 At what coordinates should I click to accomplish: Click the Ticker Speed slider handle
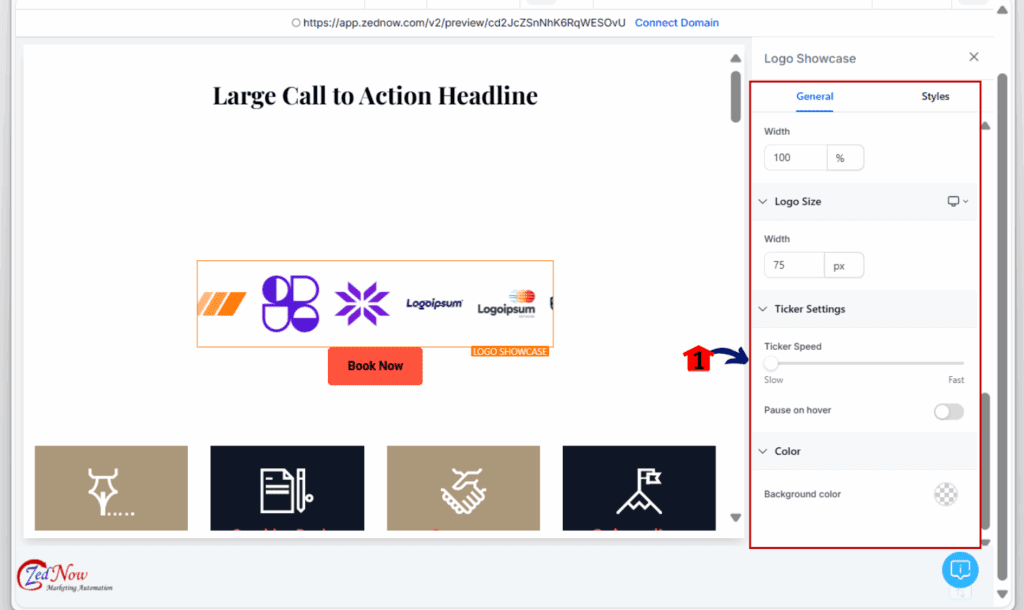pyautogui.click(x=771, y=363)
